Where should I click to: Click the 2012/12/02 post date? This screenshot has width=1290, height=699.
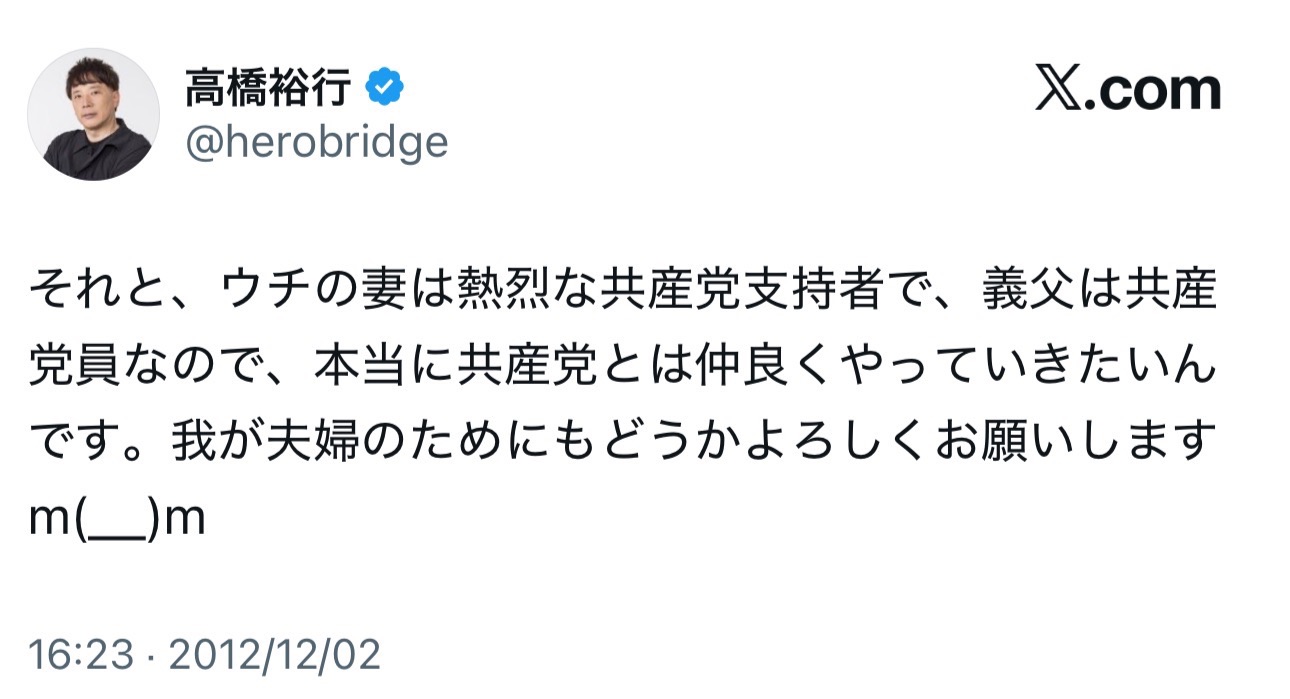click(275, 655)
